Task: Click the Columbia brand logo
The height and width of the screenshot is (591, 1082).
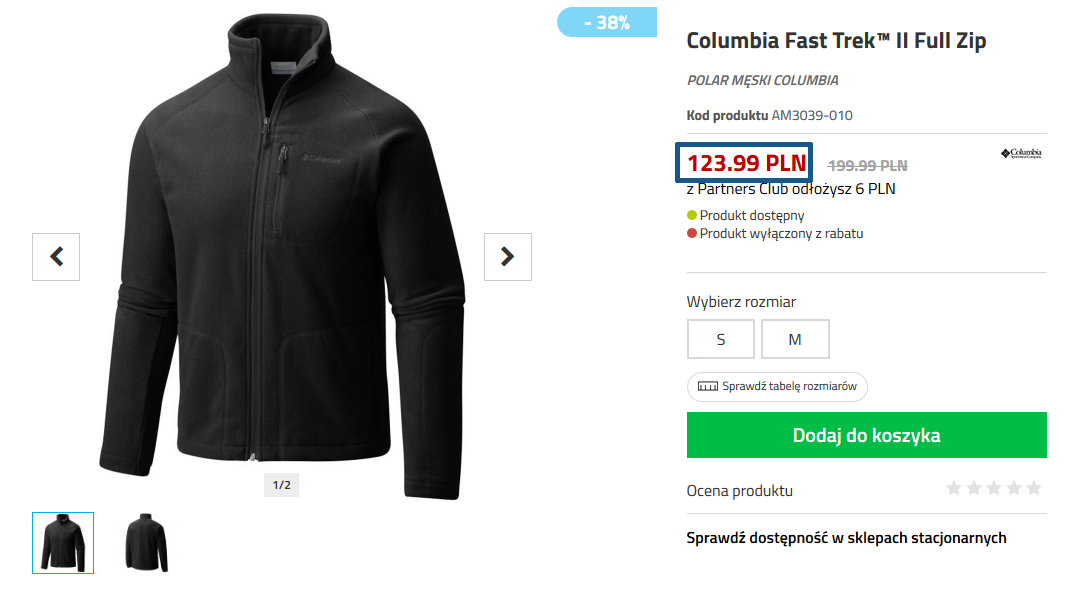Action: (1021, 154)
